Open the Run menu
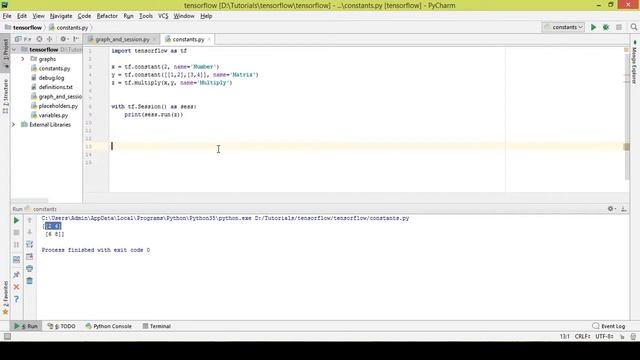 [x=128, y=16]
